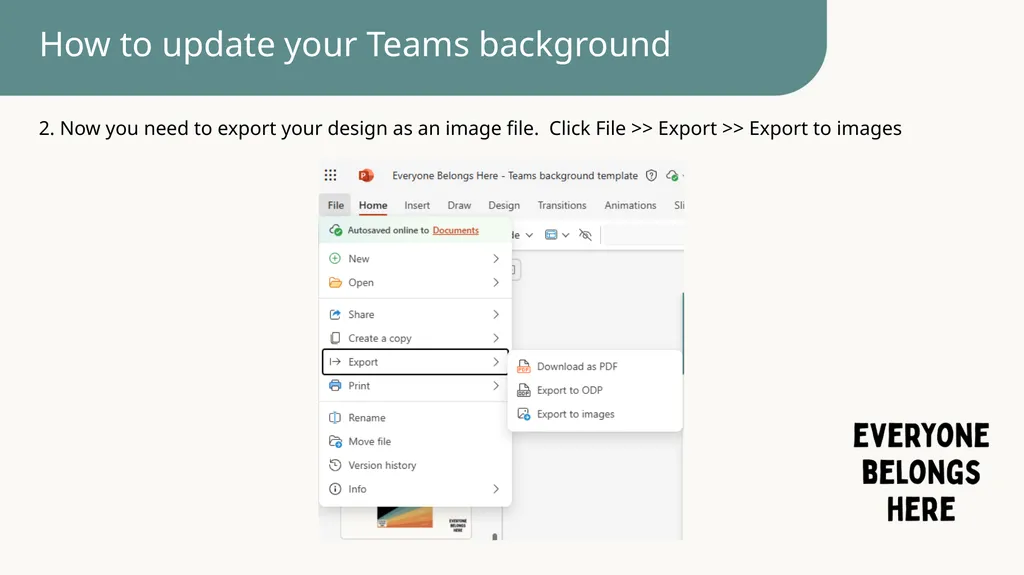Switch to the Insert tab
This screenshot has height=575, width=1024.
point(417,205)
